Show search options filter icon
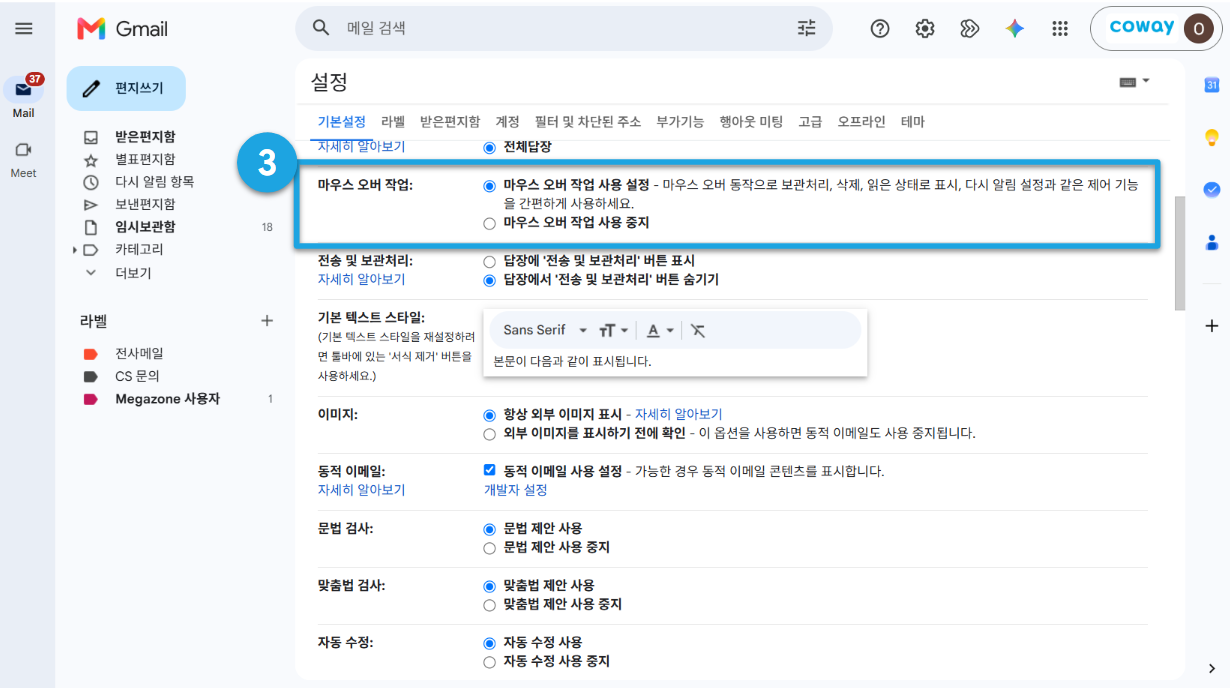 (x=806, y=28)
